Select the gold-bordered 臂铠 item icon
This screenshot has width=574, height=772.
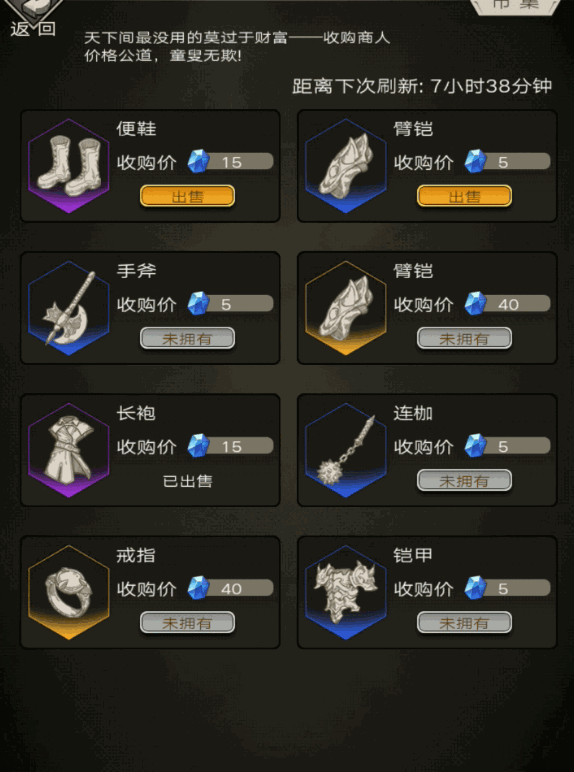click(x=346, y=308)
